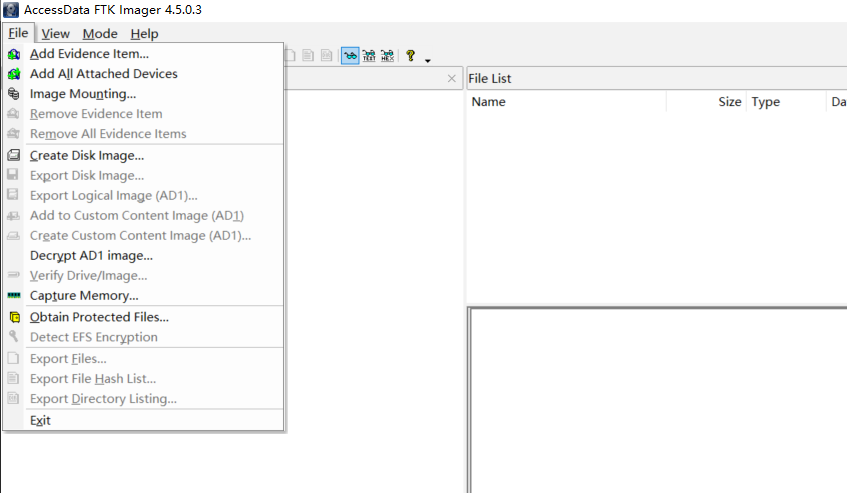Close the Evidence Tree panel
The height and width of the screenshot is (493, 847).
pos(453,79)
